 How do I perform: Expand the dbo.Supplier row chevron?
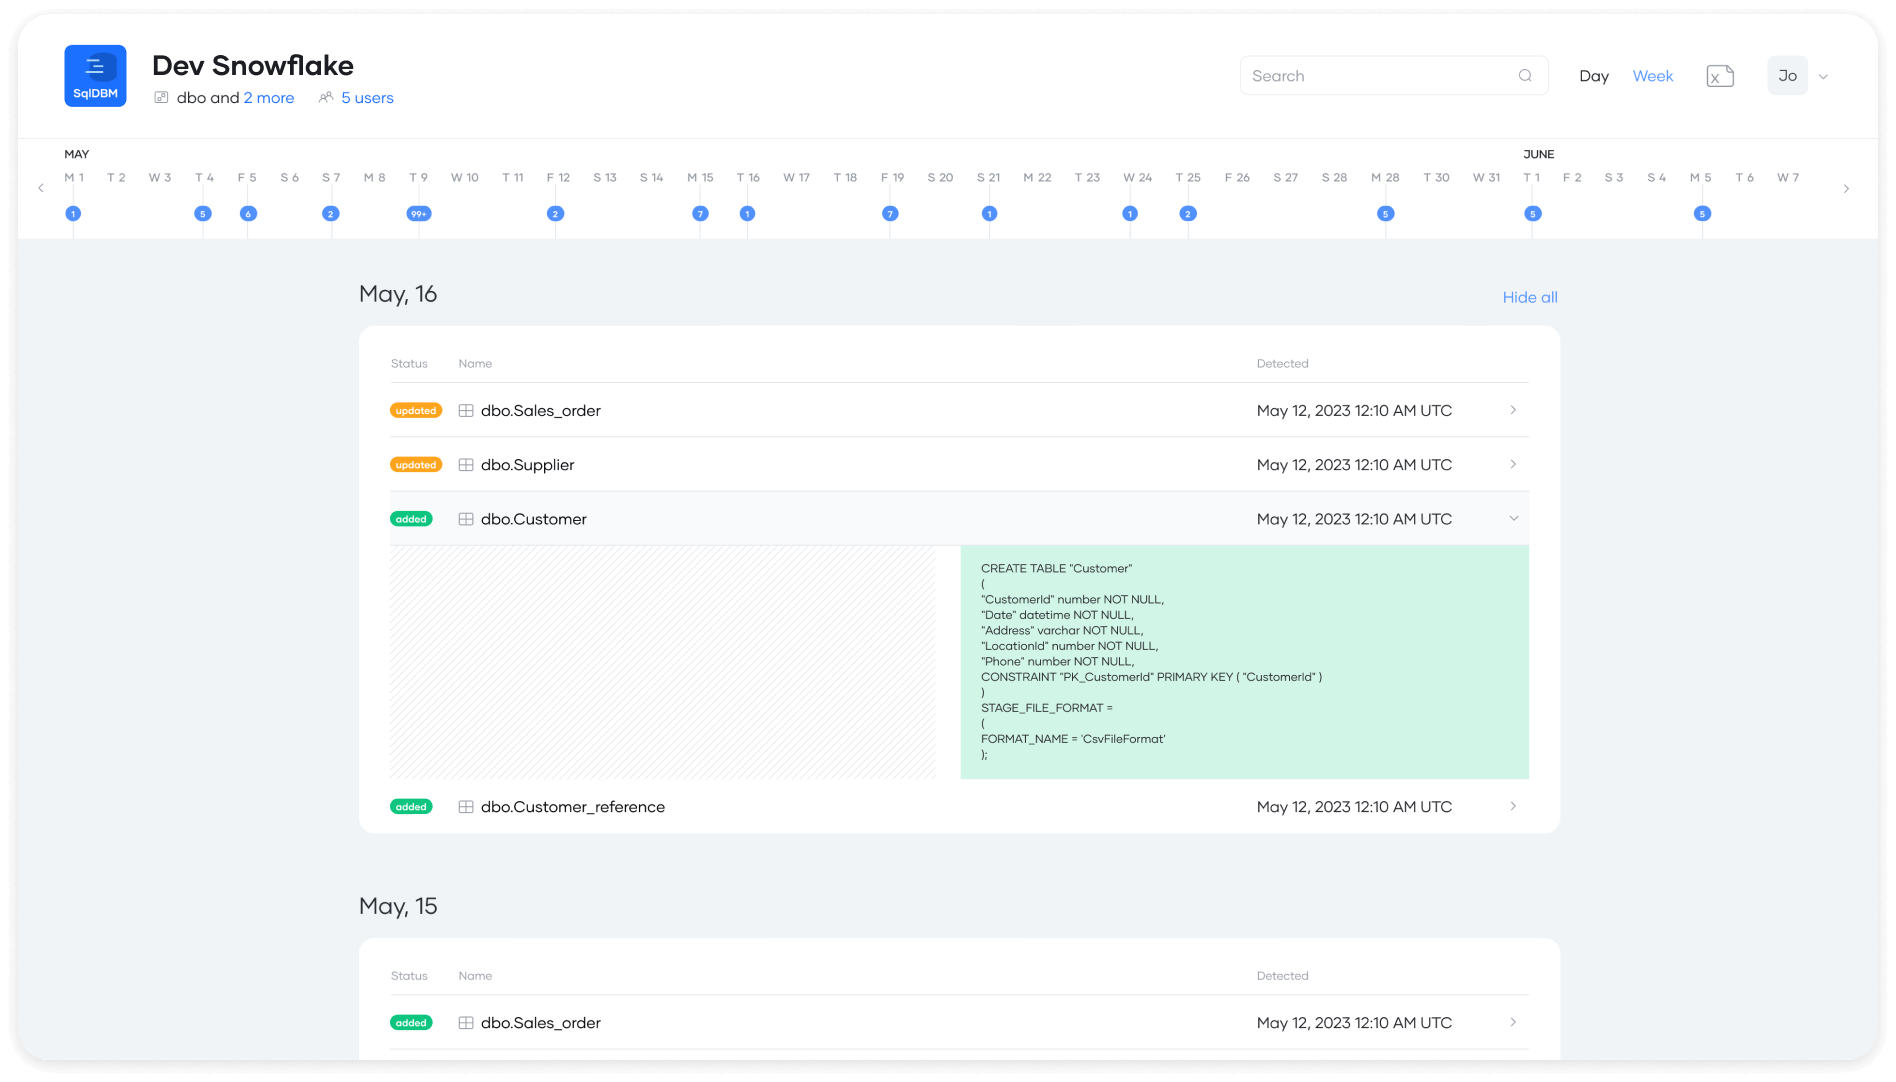click(x=1513, y=465)
